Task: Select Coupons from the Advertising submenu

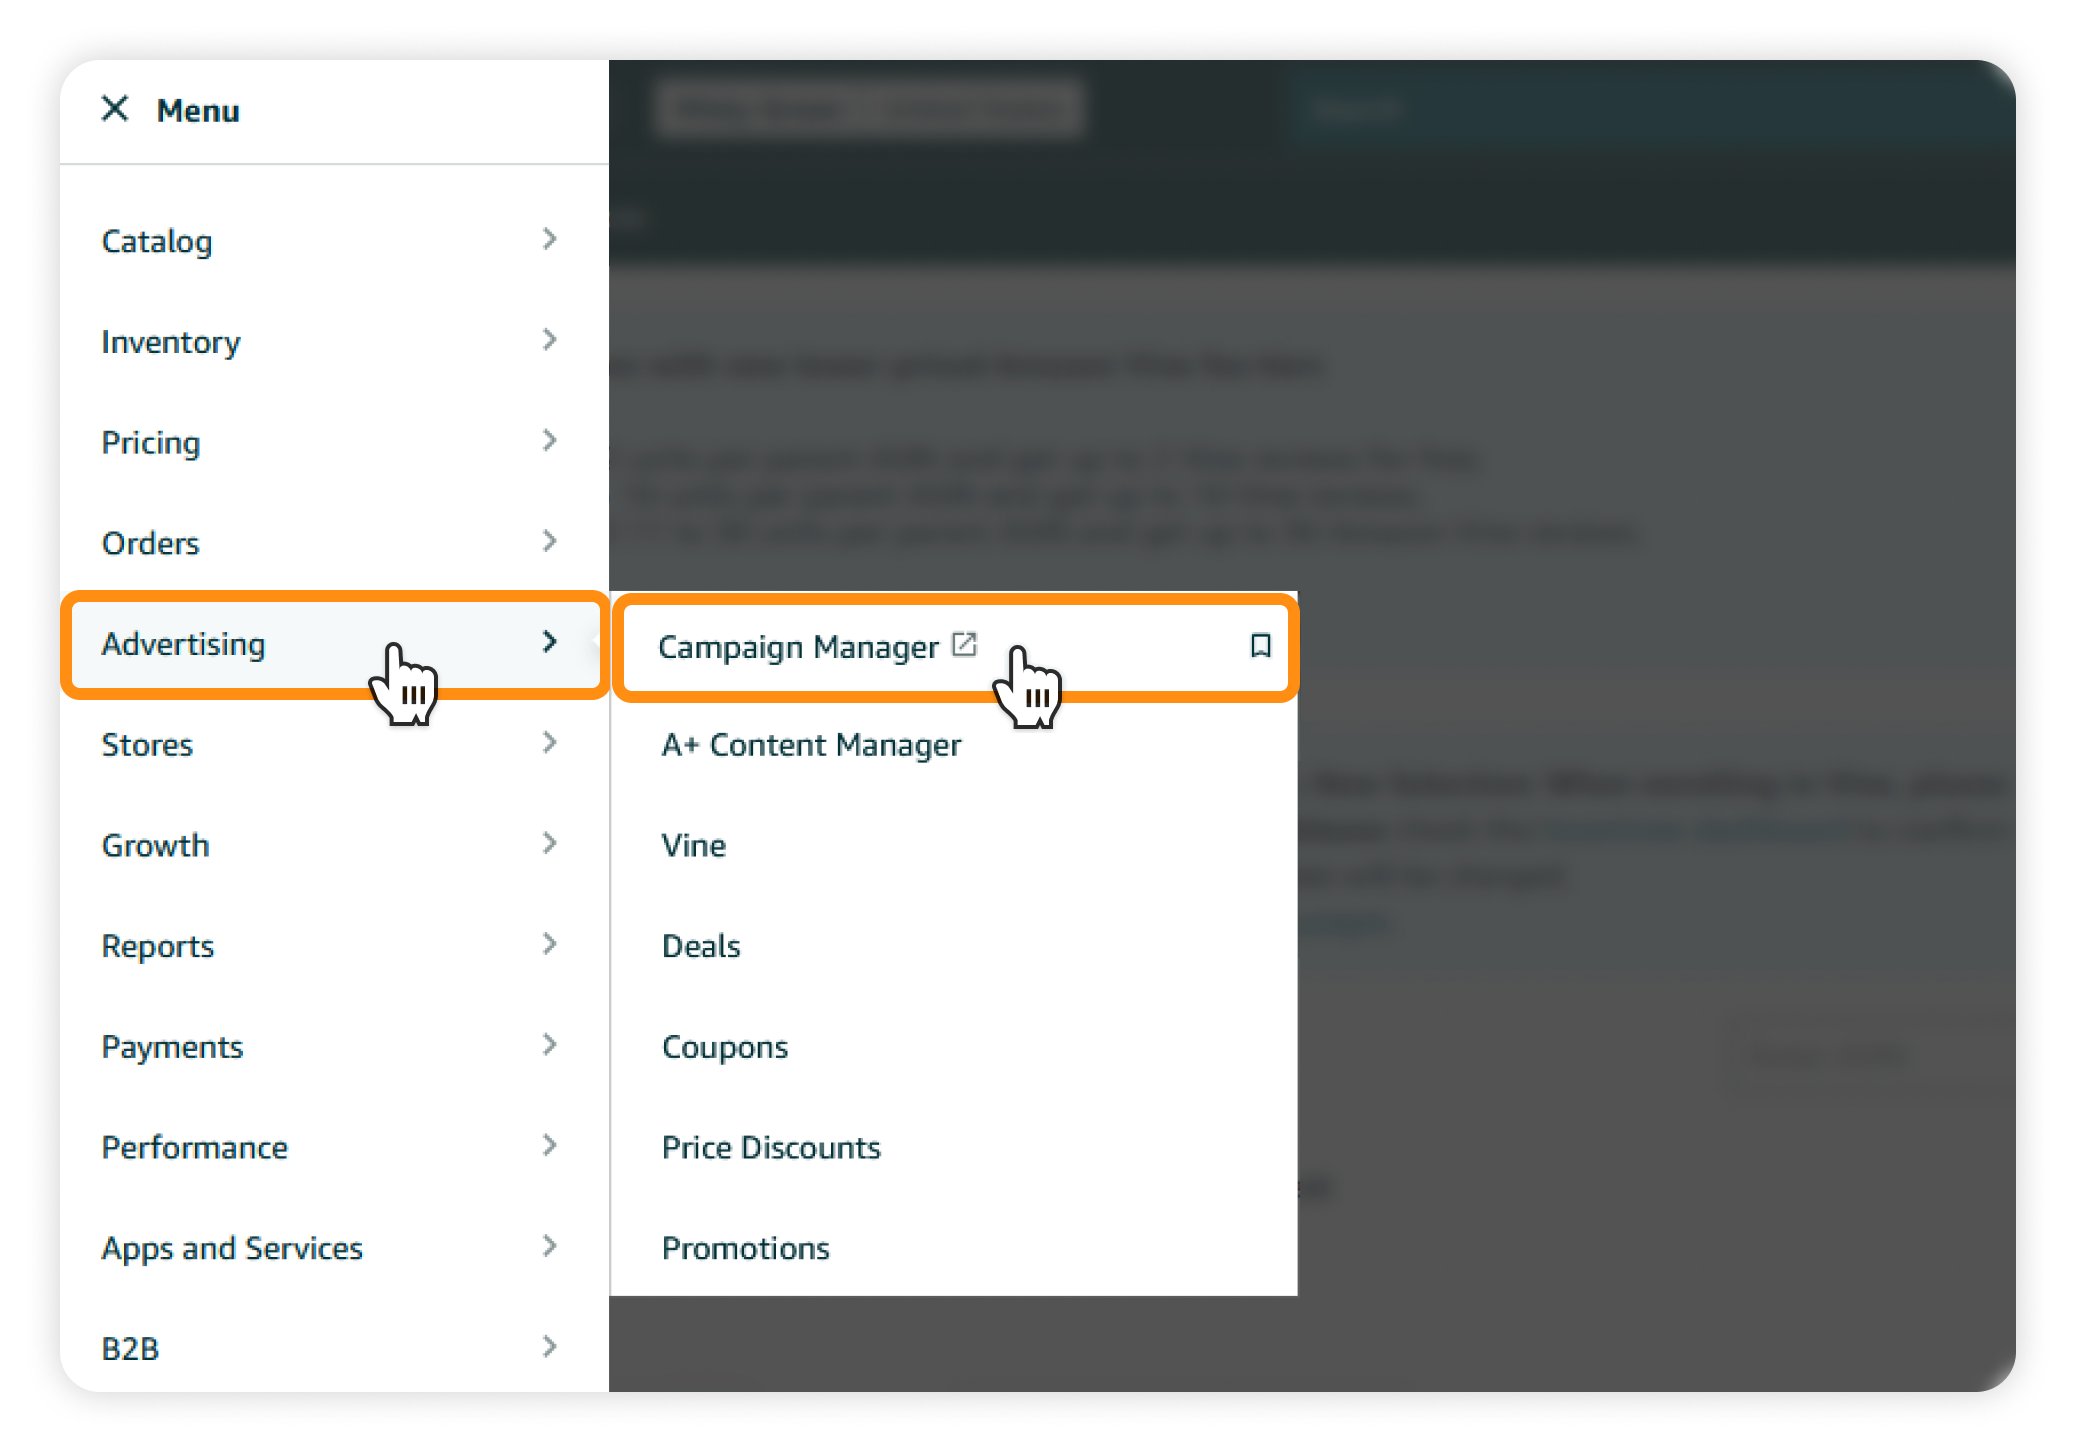Action: pos(725,1046)
